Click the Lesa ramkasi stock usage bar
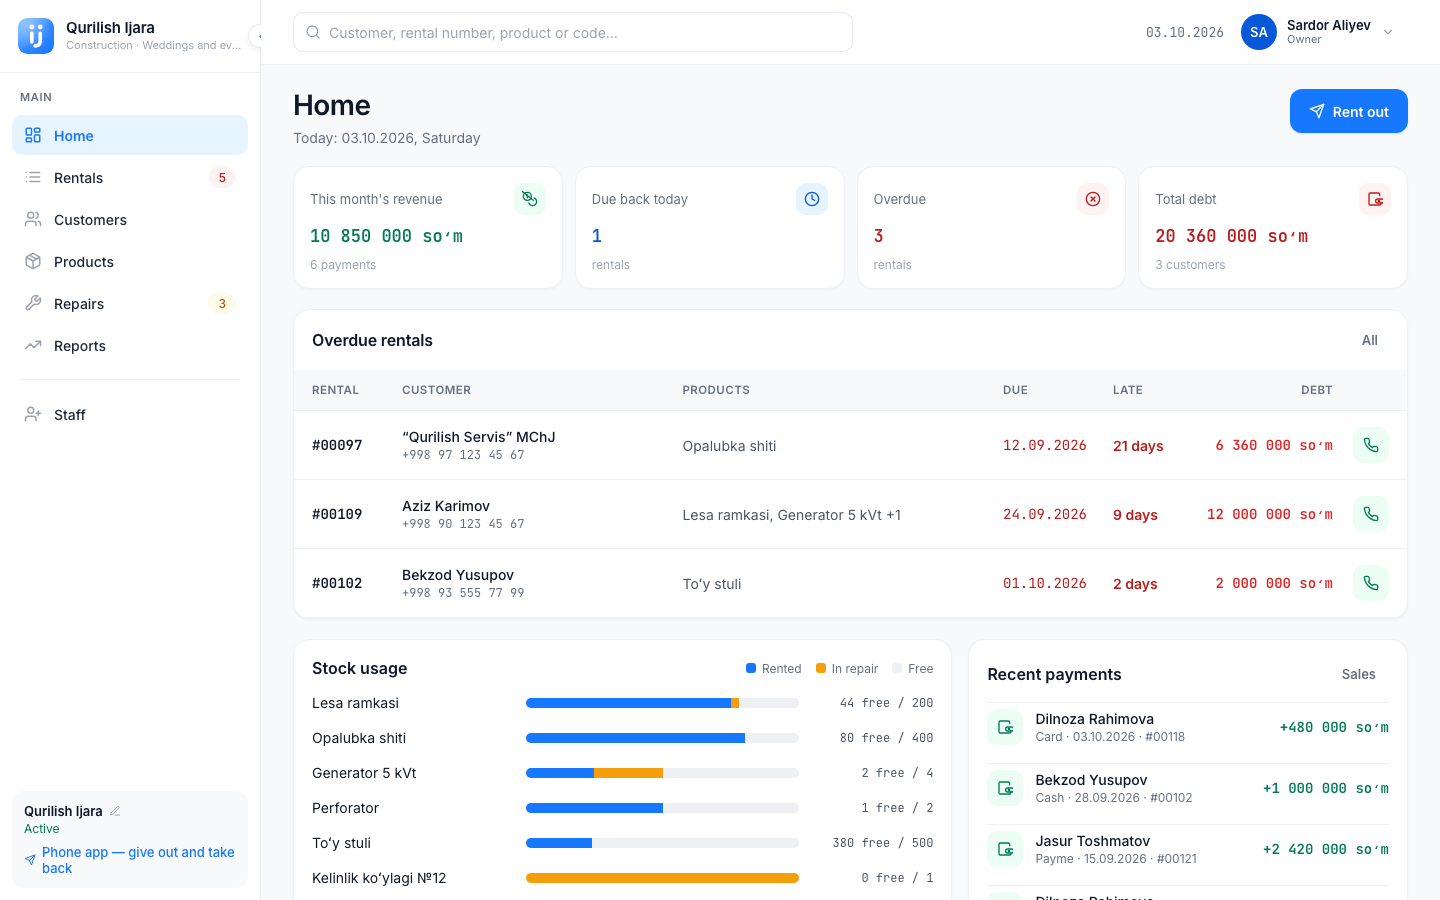The image size is (1440, 900). [662, 703]
